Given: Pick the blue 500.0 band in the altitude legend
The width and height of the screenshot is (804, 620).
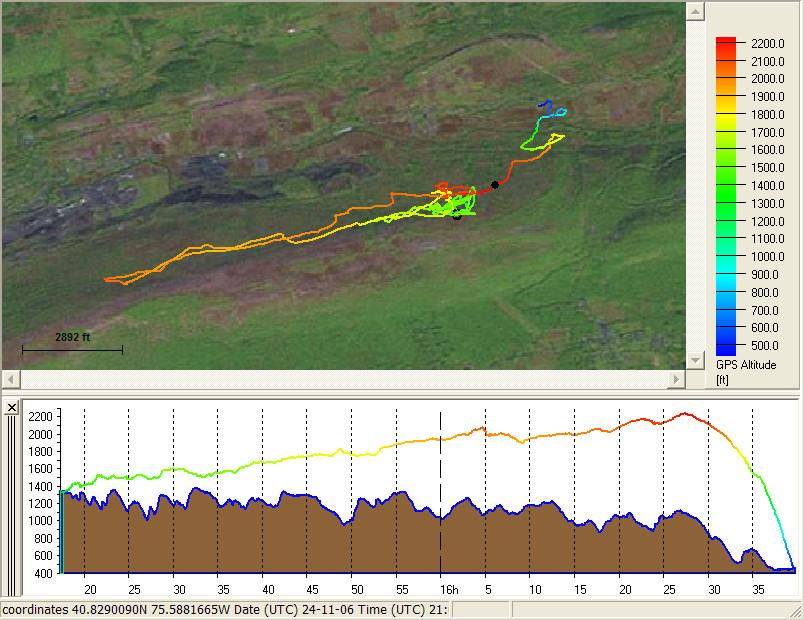Looking at the screenshot, I should [x=727, y=347].
